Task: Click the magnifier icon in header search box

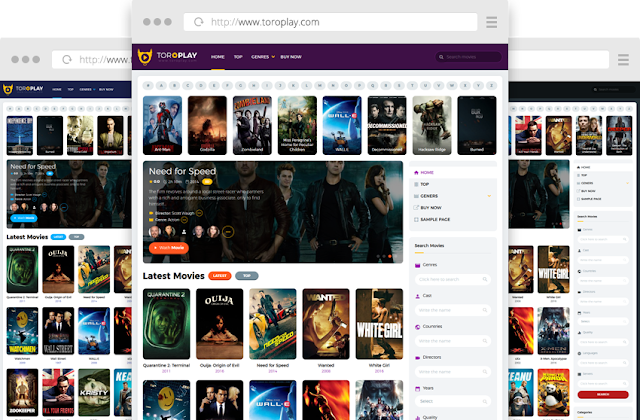Action: click(x=441, y=57)
